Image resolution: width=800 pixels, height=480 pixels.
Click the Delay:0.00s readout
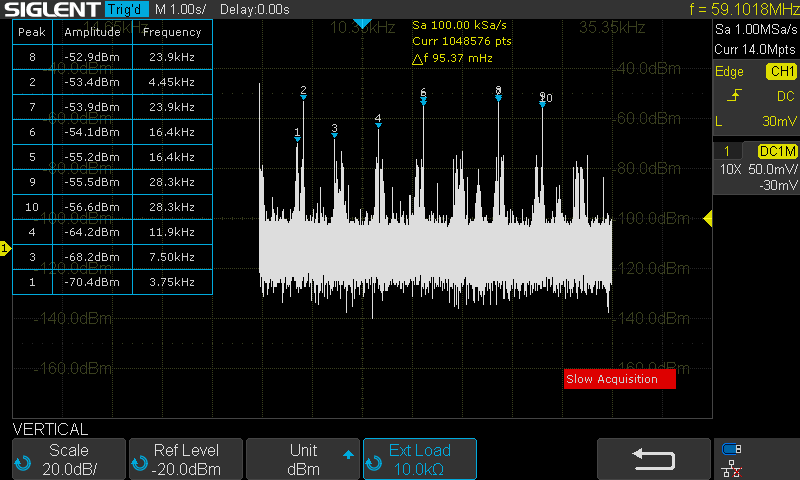click(255, 10)
